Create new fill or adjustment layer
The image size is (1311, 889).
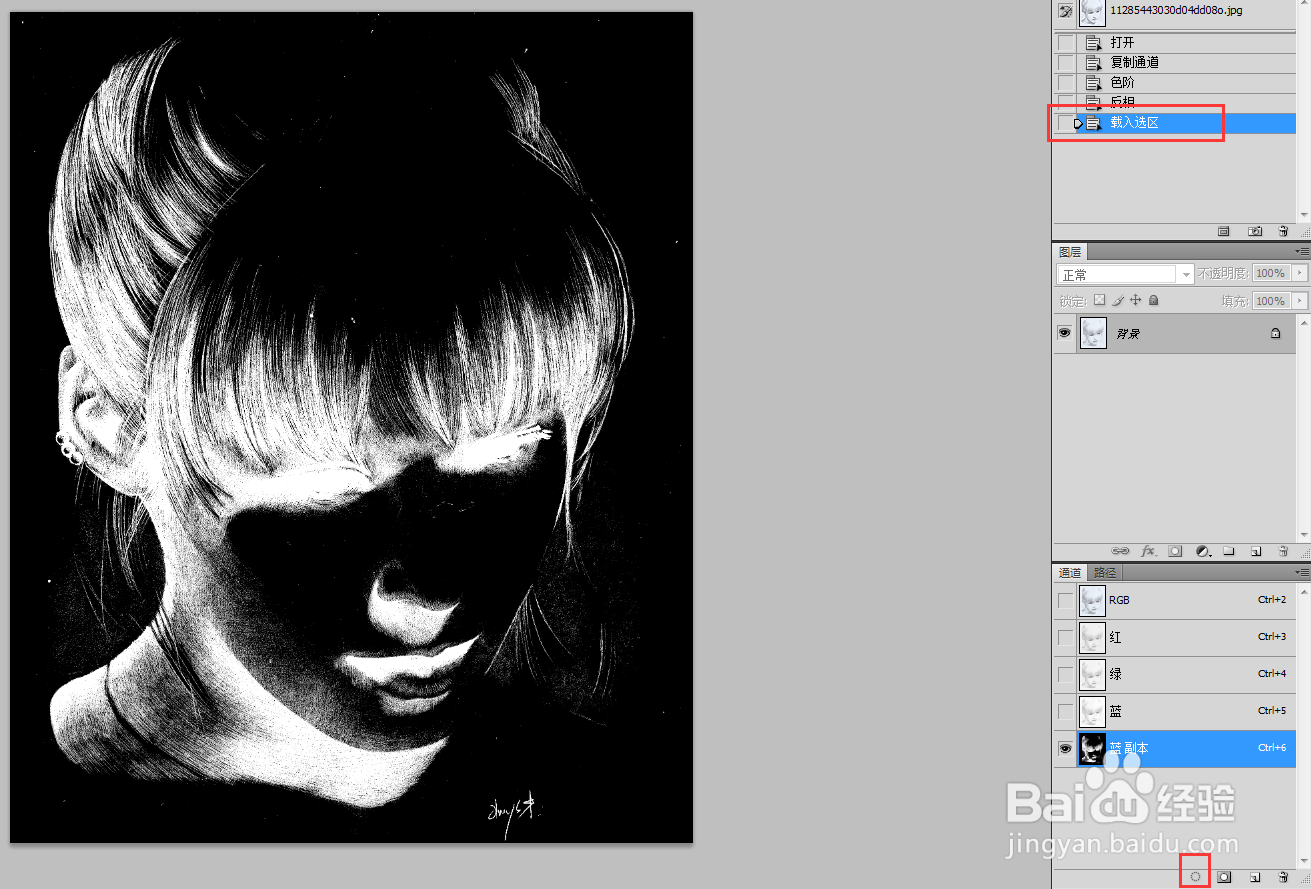(1202, 551)
